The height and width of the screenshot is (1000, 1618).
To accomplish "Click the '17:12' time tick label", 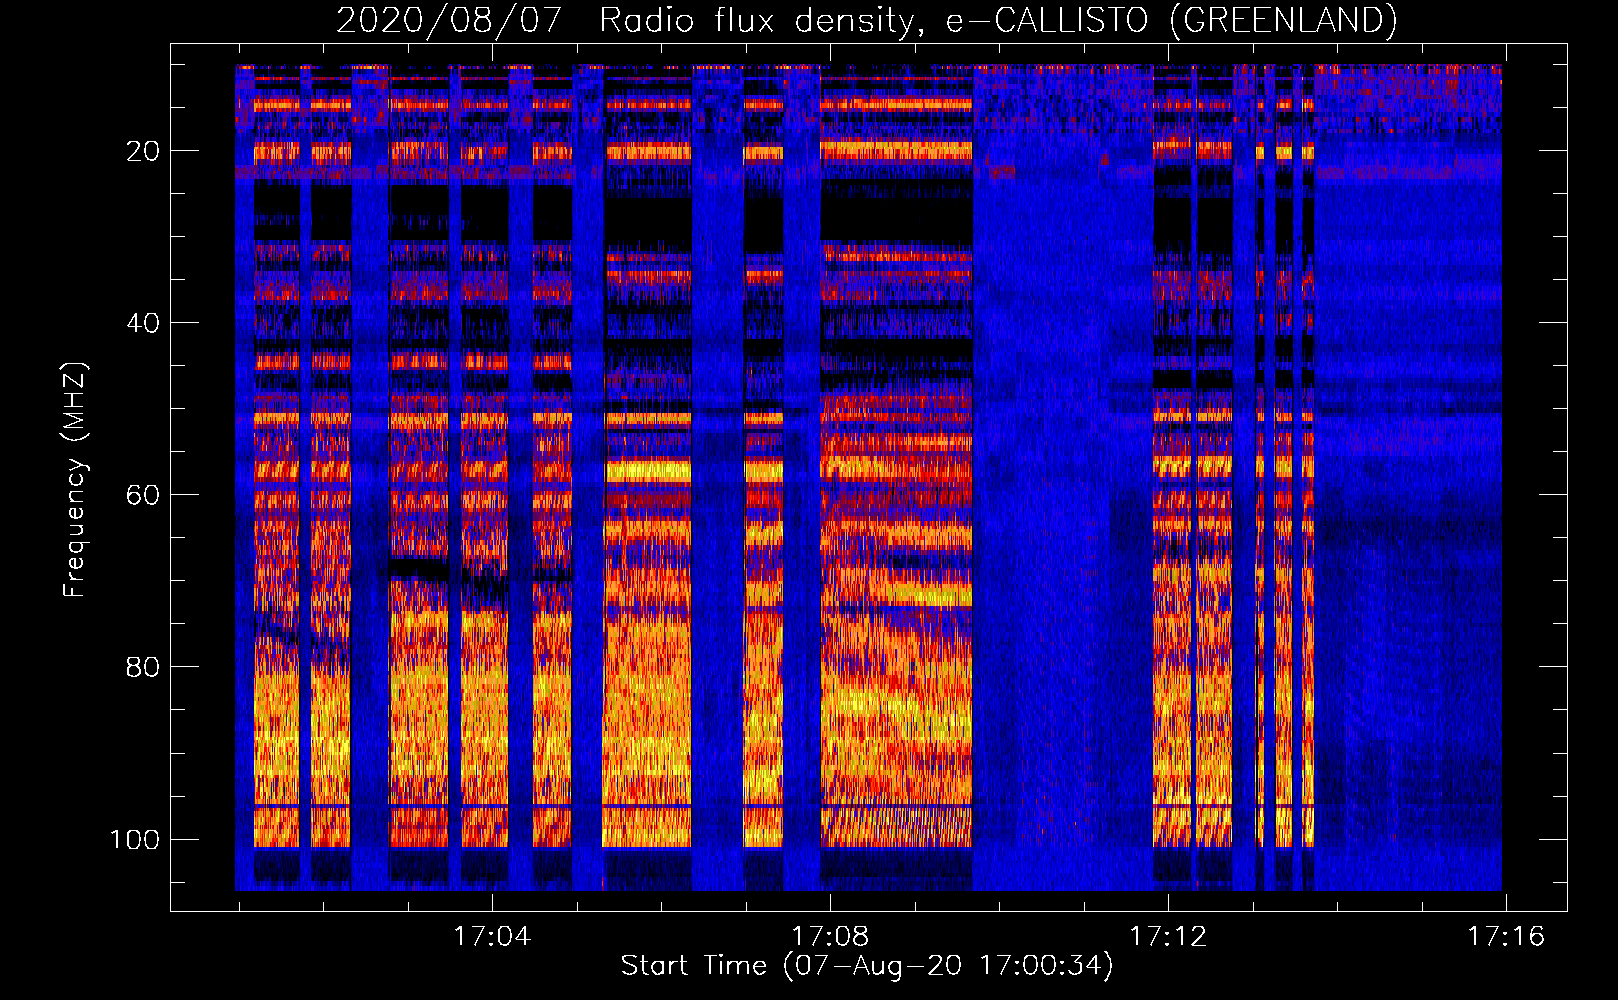I will tap(1167, 937).
